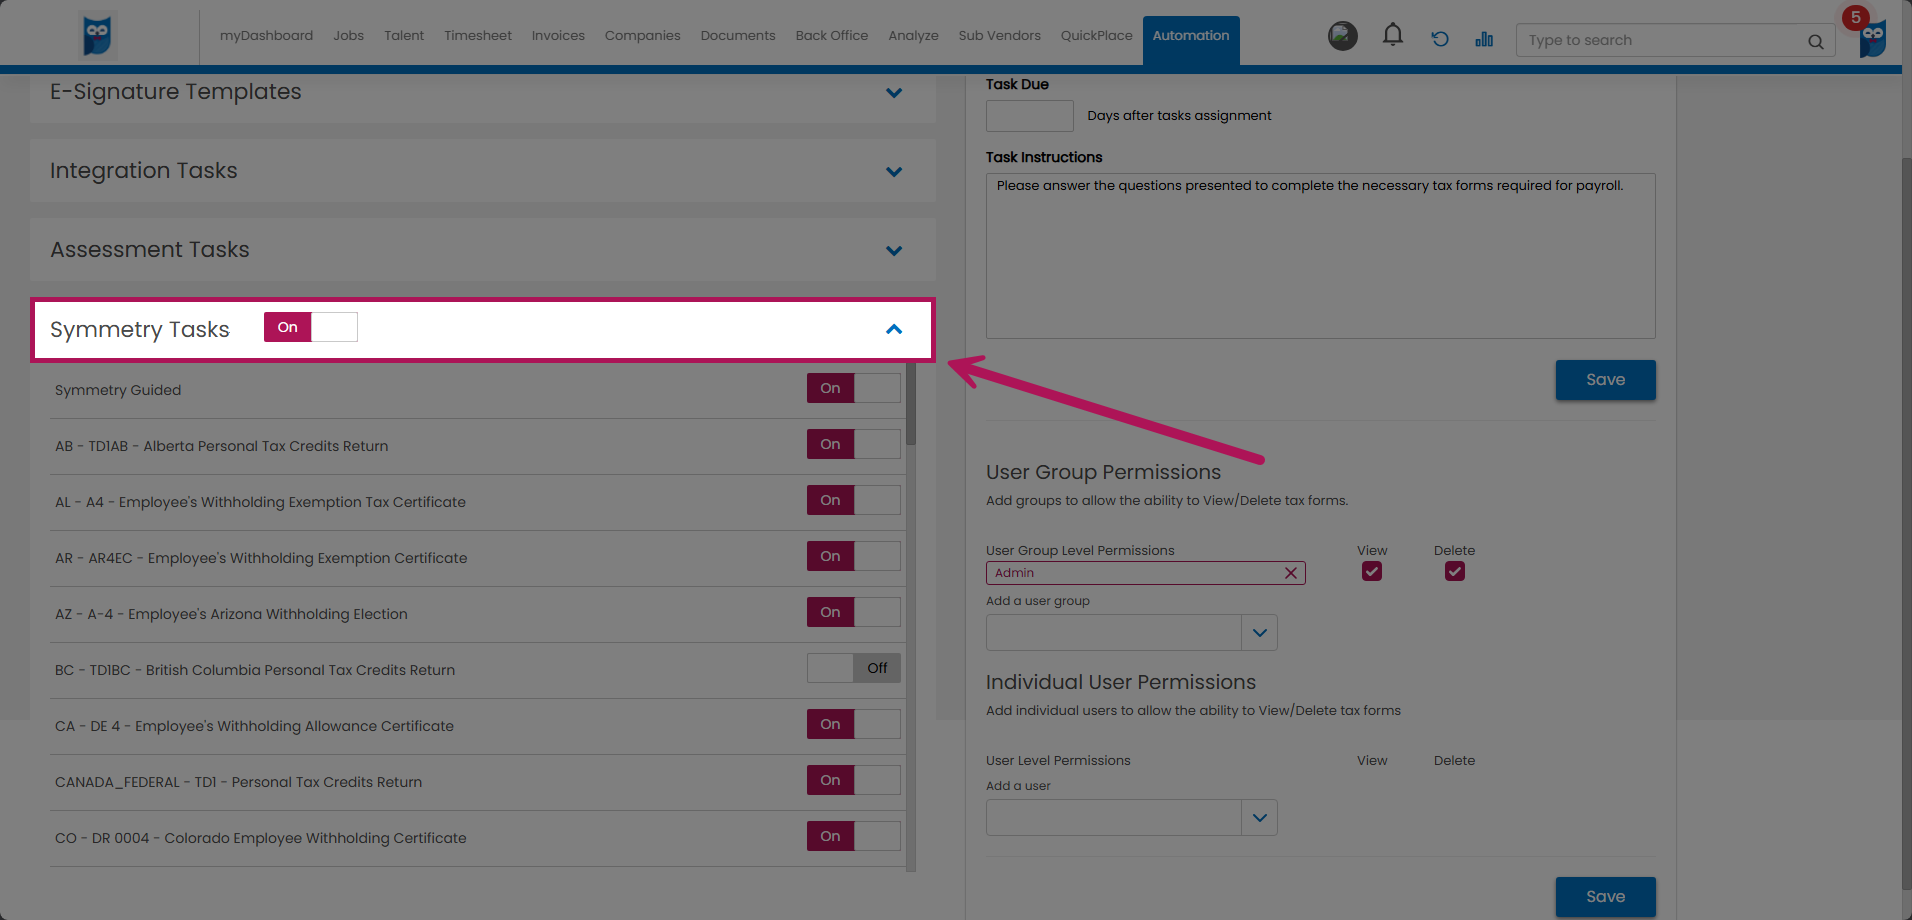Collapse Symmetry Tasks section chevron
Image resolution: width=1912 pixels, height=920 pixels.
894,329
